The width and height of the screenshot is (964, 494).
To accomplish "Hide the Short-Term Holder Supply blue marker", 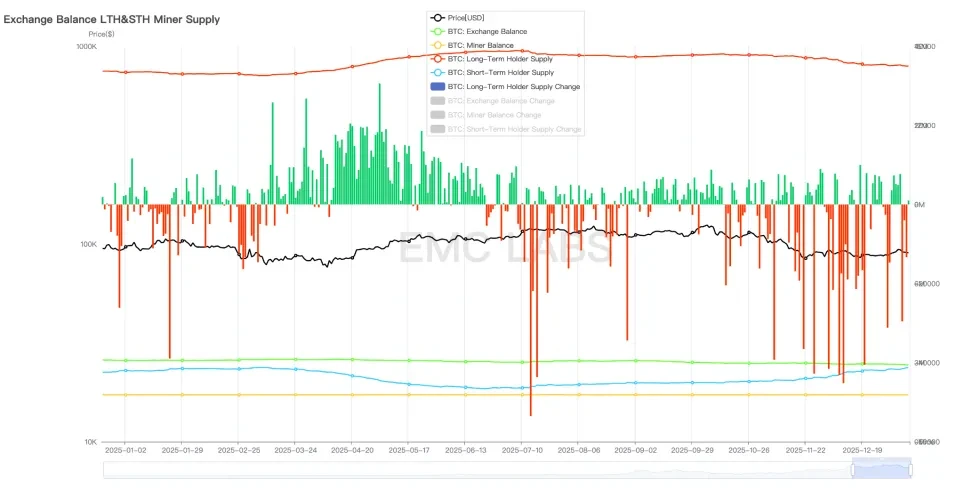I will point(437,73).
